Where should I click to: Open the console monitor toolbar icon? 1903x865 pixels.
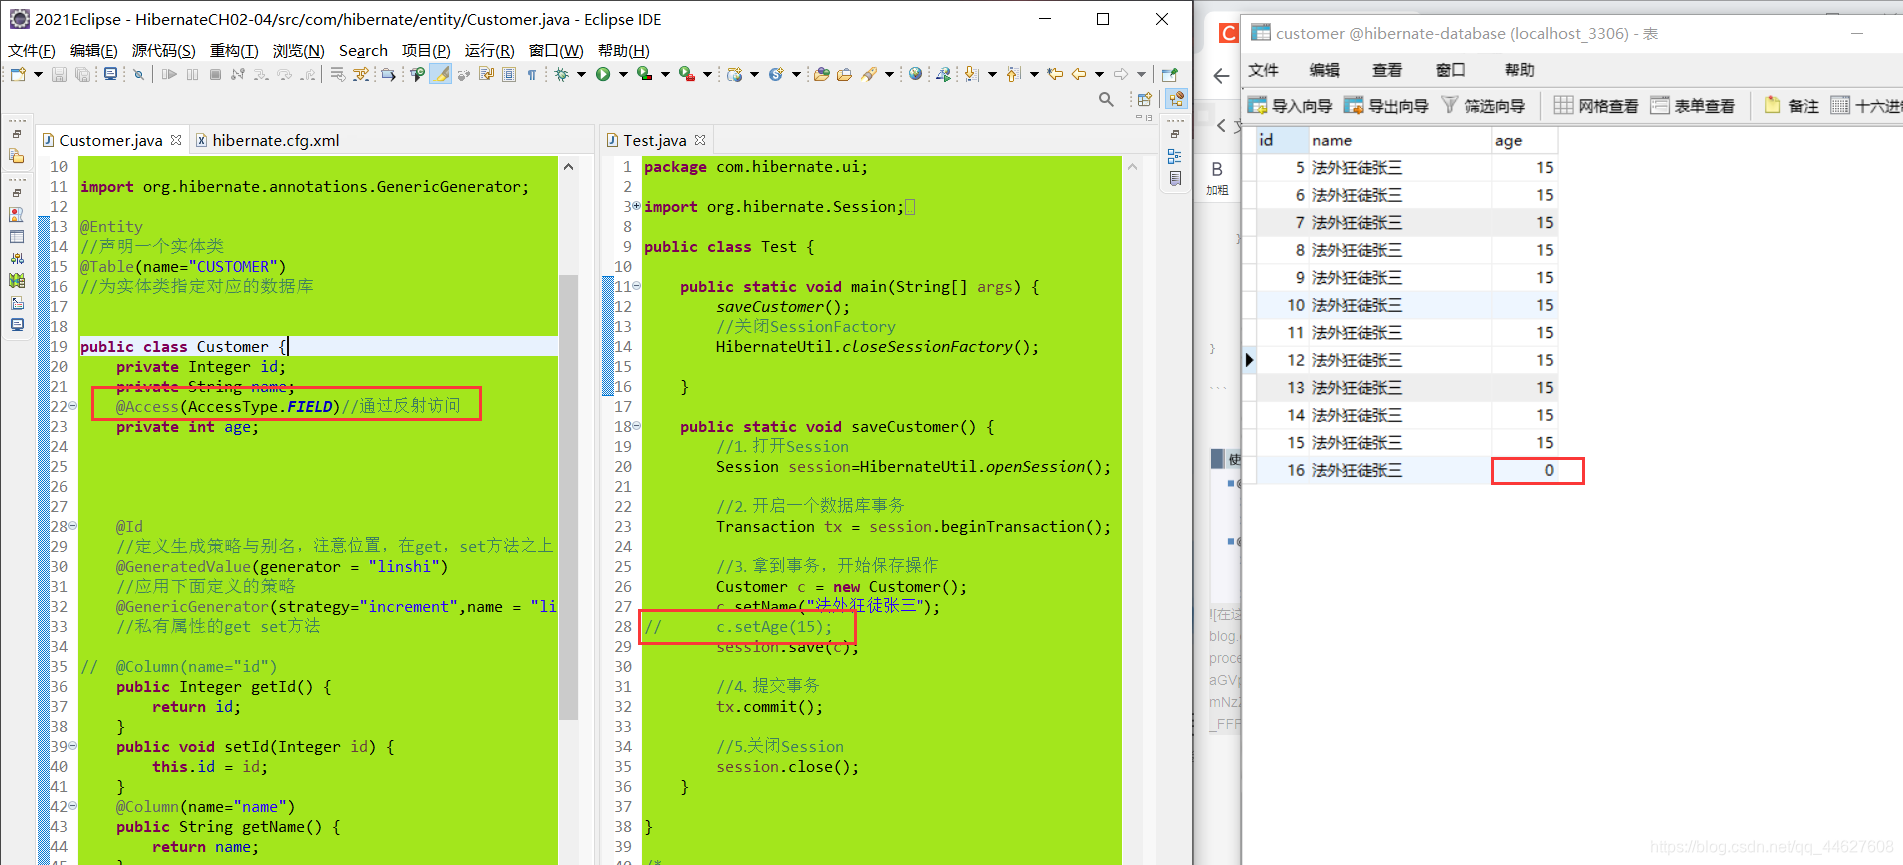click(110, 74)
